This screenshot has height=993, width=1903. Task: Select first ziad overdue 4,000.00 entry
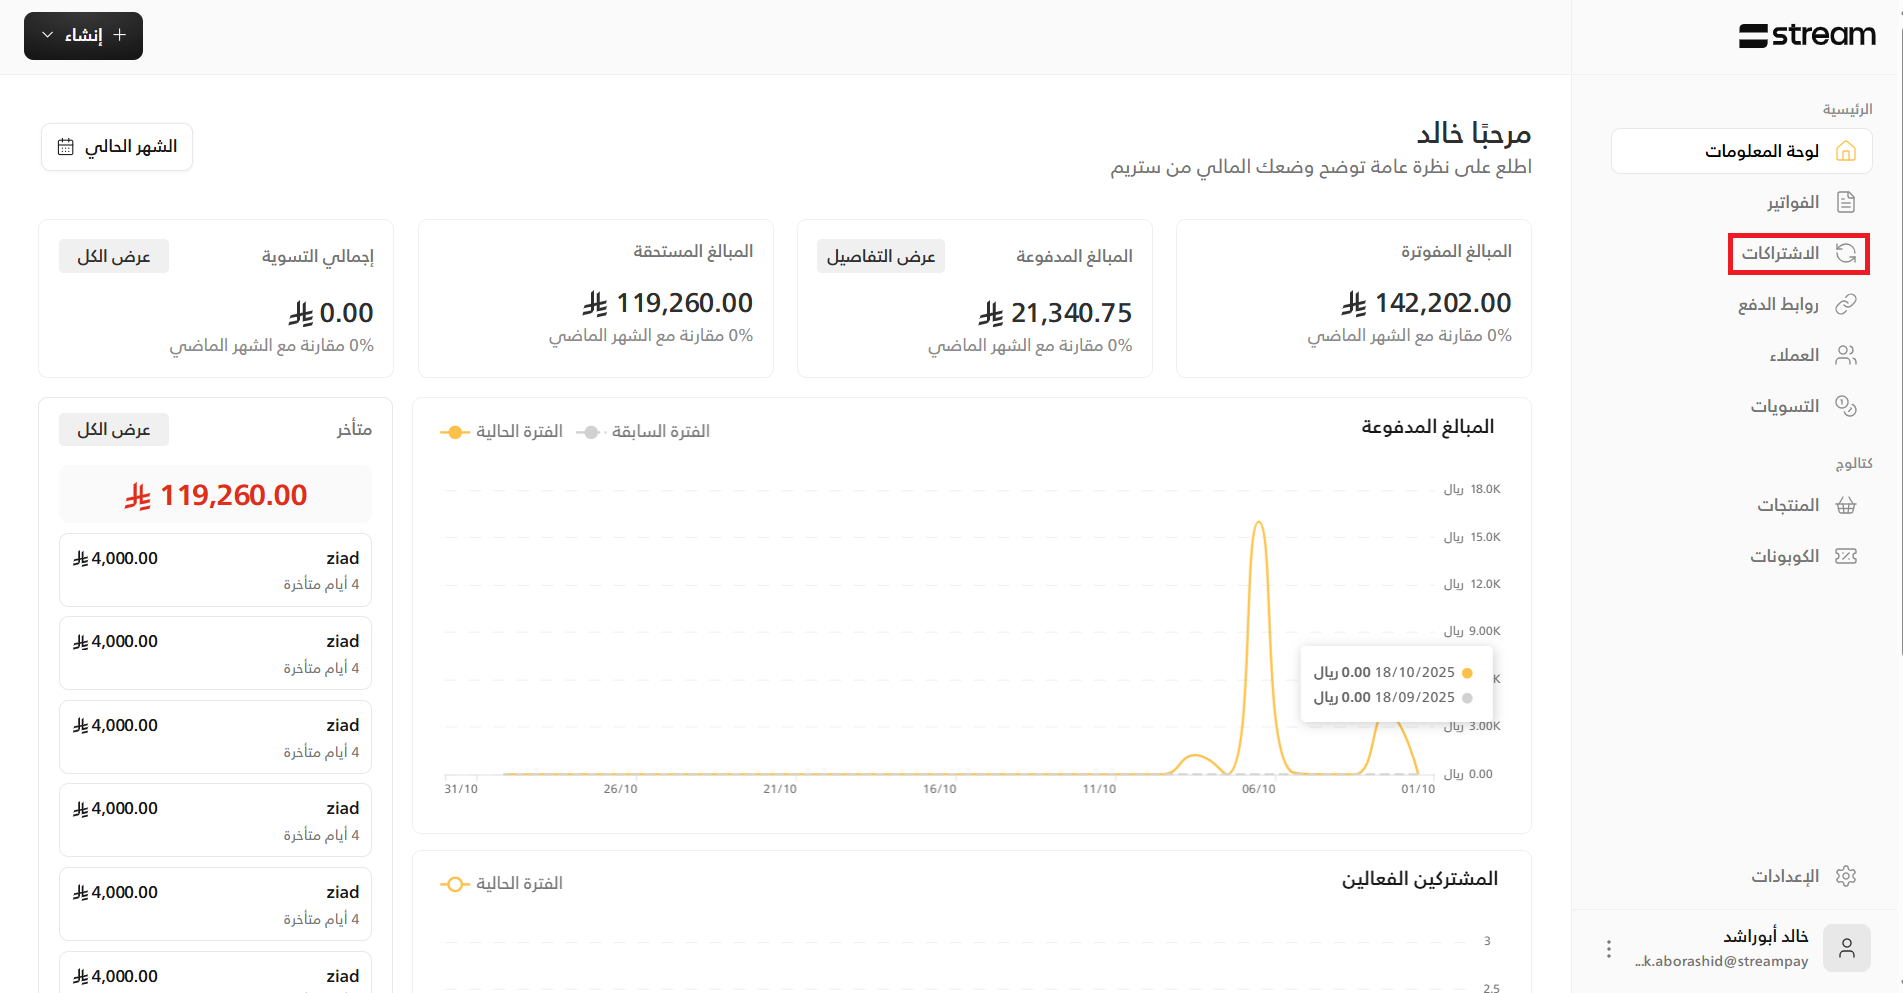[215, 570]
